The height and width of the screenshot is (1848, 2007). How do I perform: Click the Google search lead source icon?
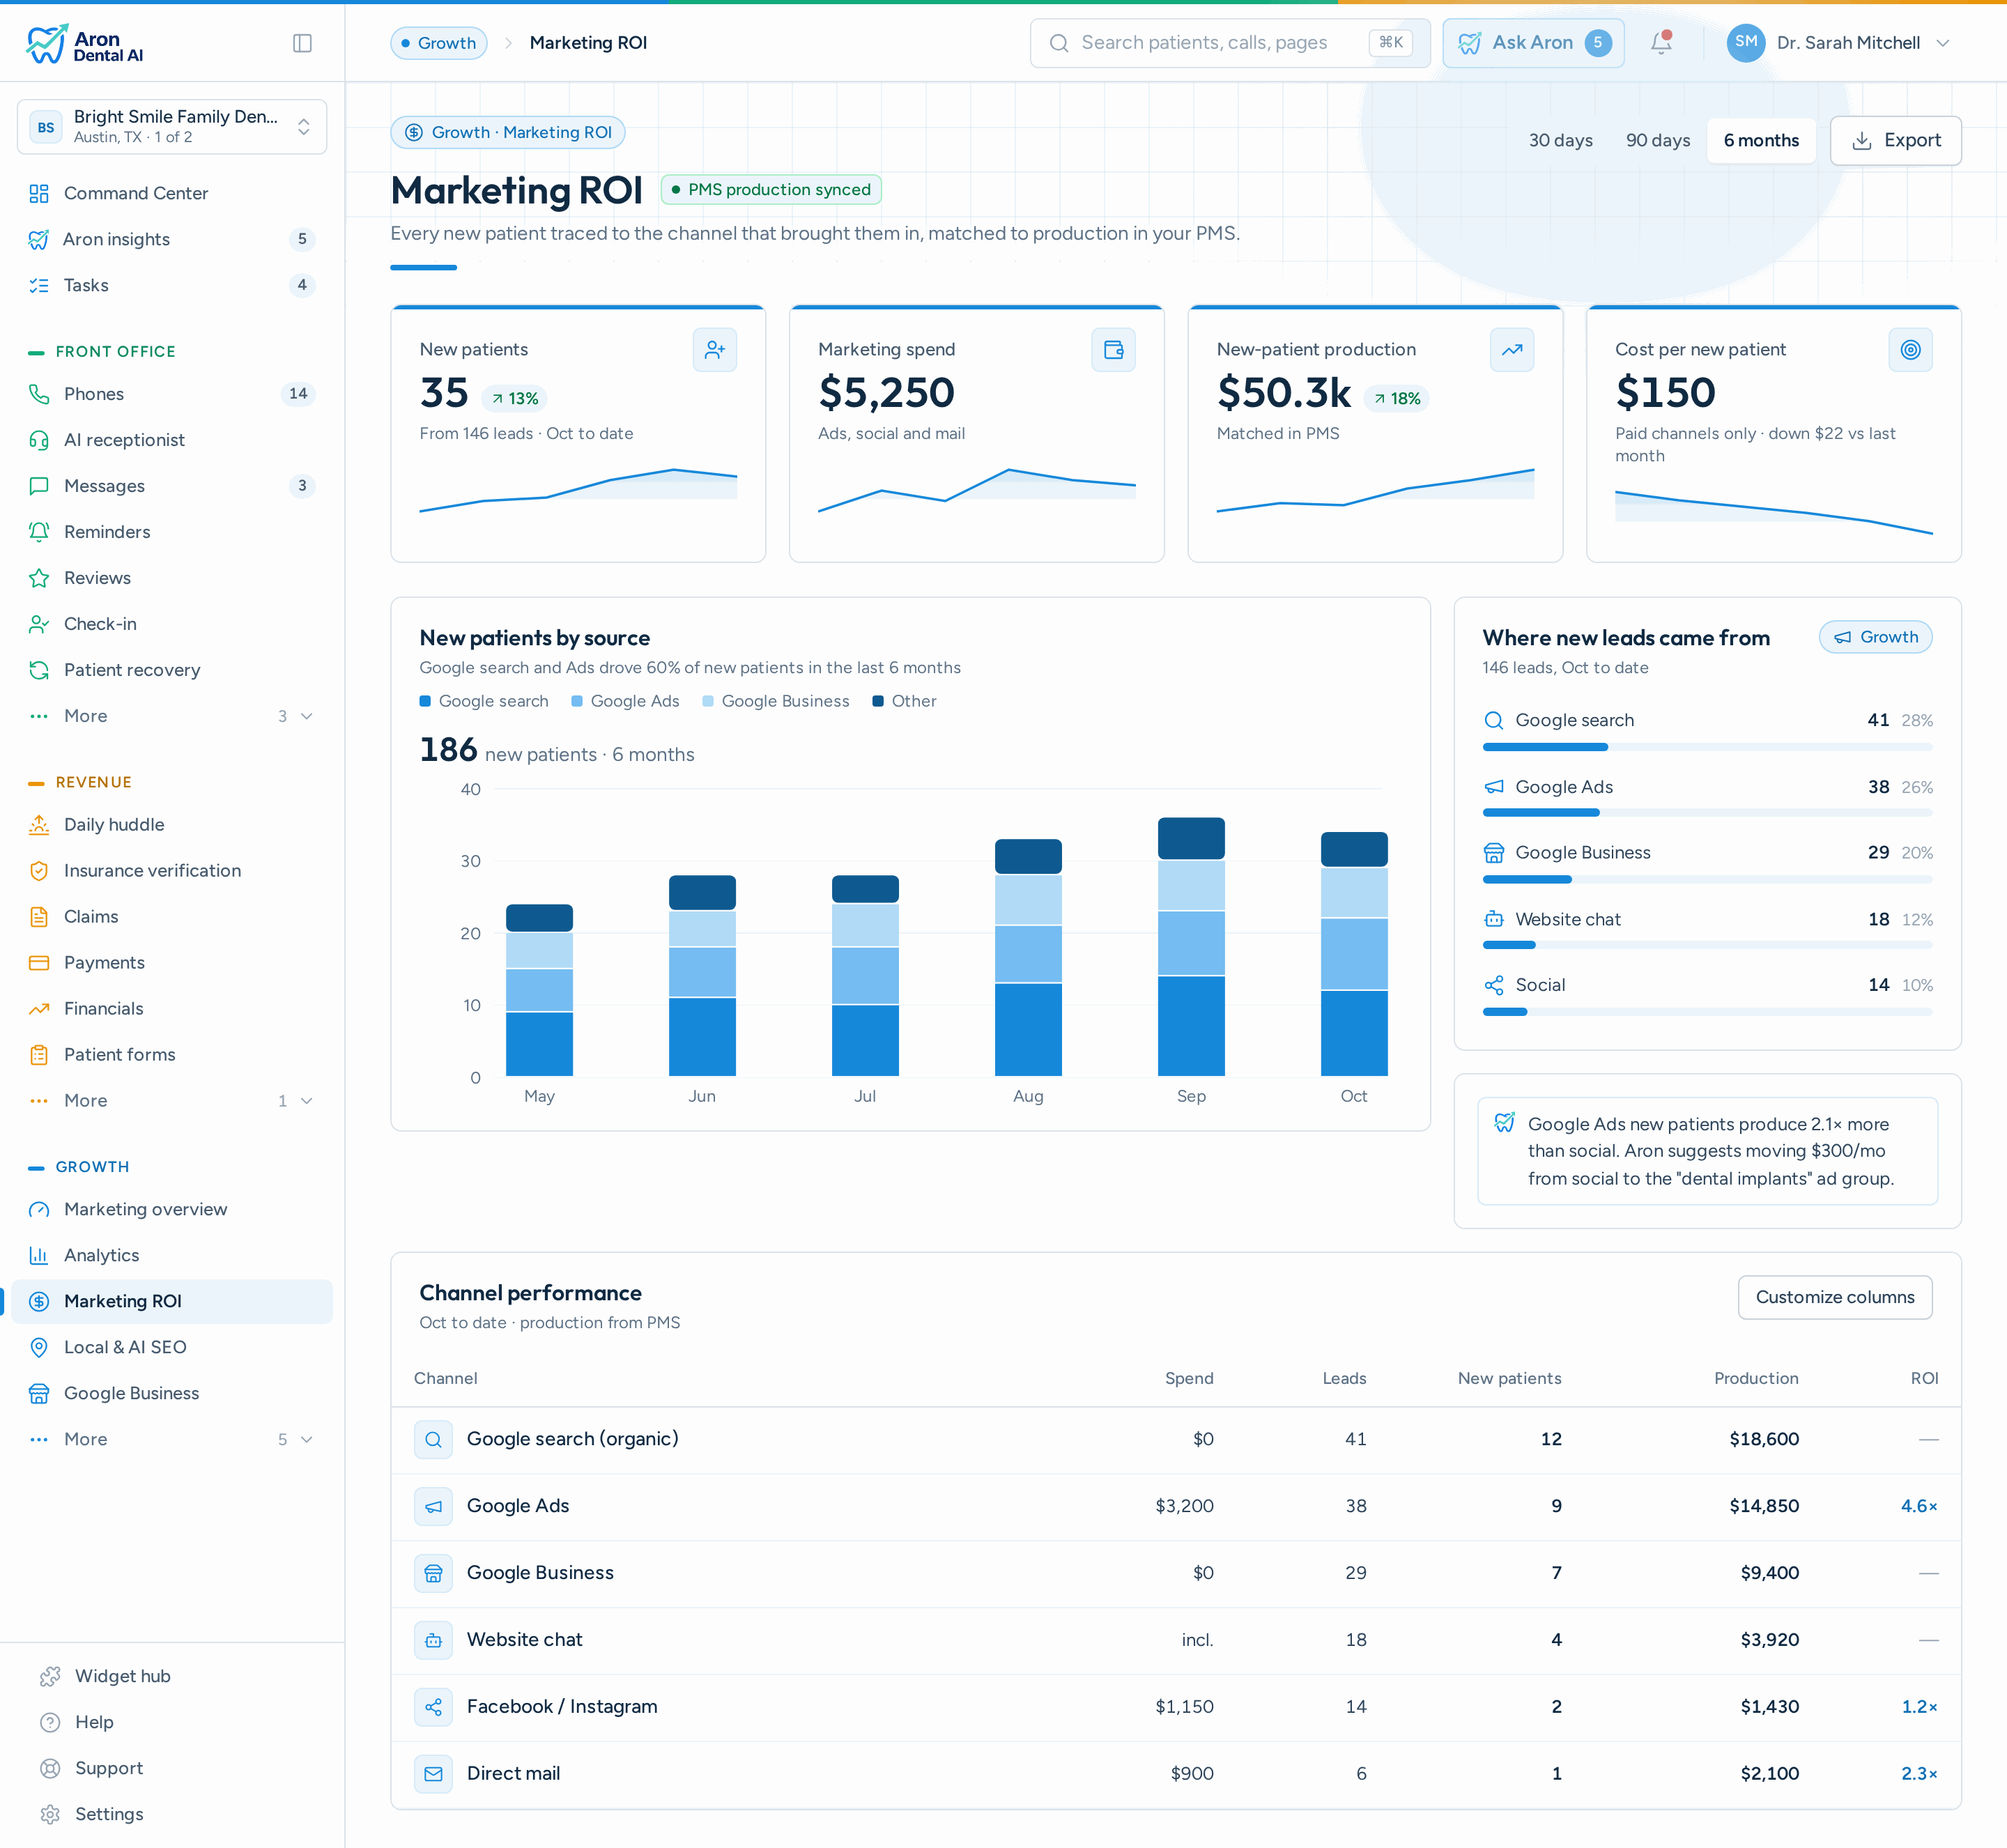coord(1493,720)
